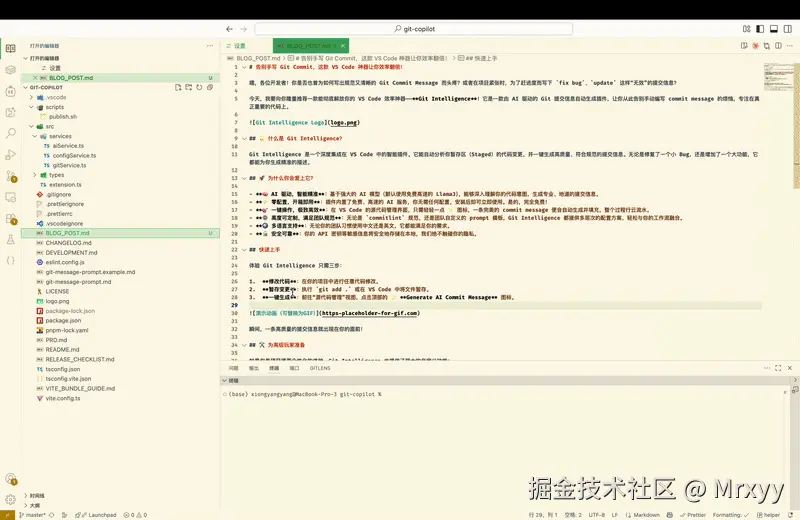Collapse all folders in explorer
This screenshot has height=520, width=800.
click(x=210, y=87)
